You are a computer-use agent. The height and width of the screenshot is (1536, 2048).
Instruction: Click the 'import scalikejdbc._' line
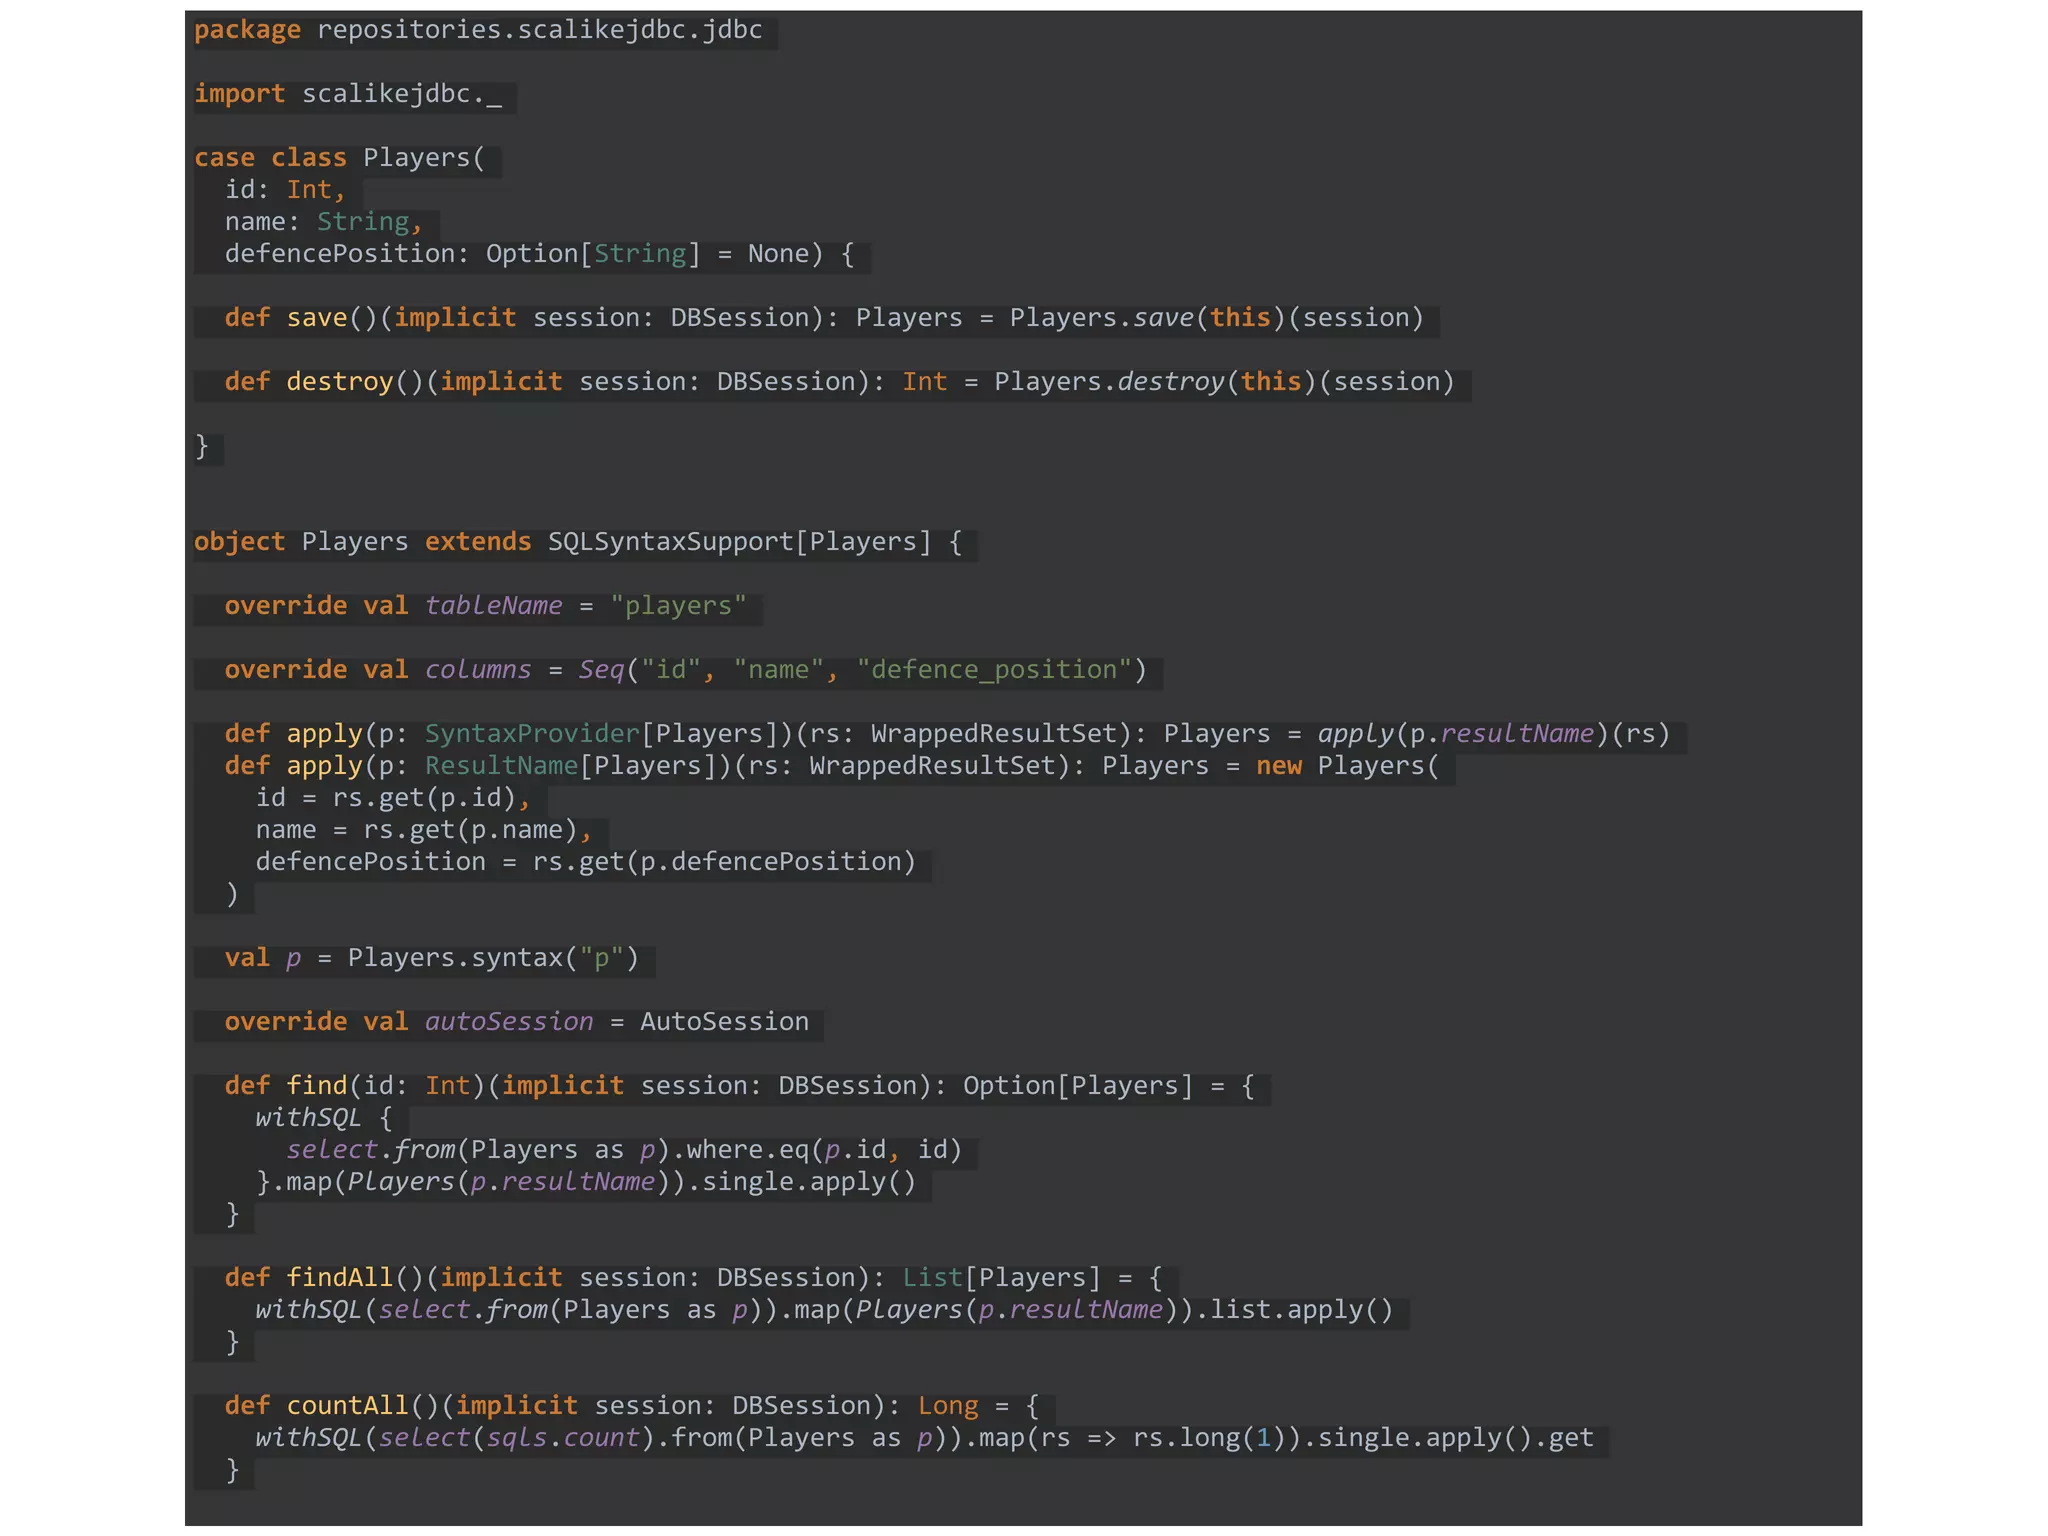(348, 94)
